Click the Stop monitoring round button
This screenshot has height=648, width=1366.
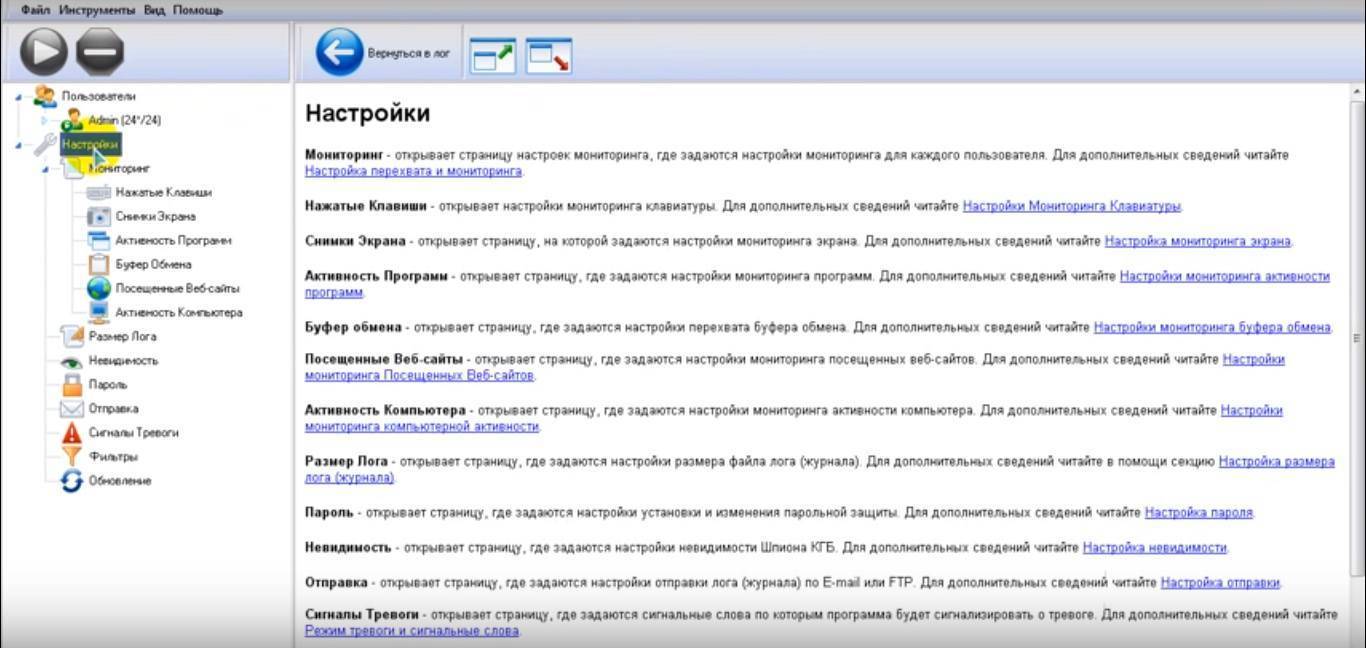click(x=100, y=52)
